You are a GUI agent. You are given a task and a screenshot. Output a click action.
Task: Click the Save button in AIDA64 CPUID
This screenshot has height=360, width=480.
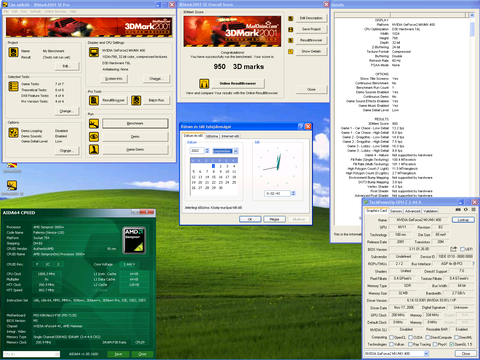tap(118, 354)
